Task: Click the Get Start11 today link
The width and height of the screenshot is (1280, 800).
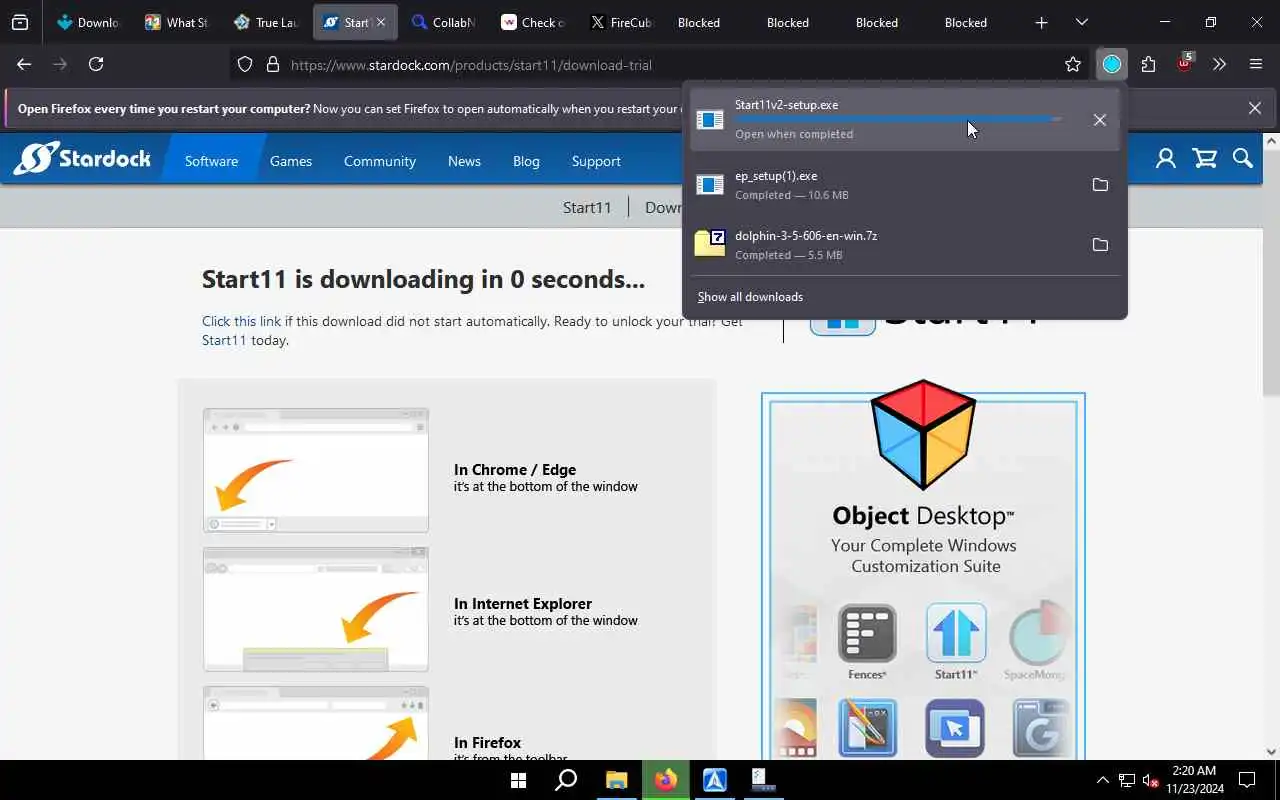Action: [222, 340]
